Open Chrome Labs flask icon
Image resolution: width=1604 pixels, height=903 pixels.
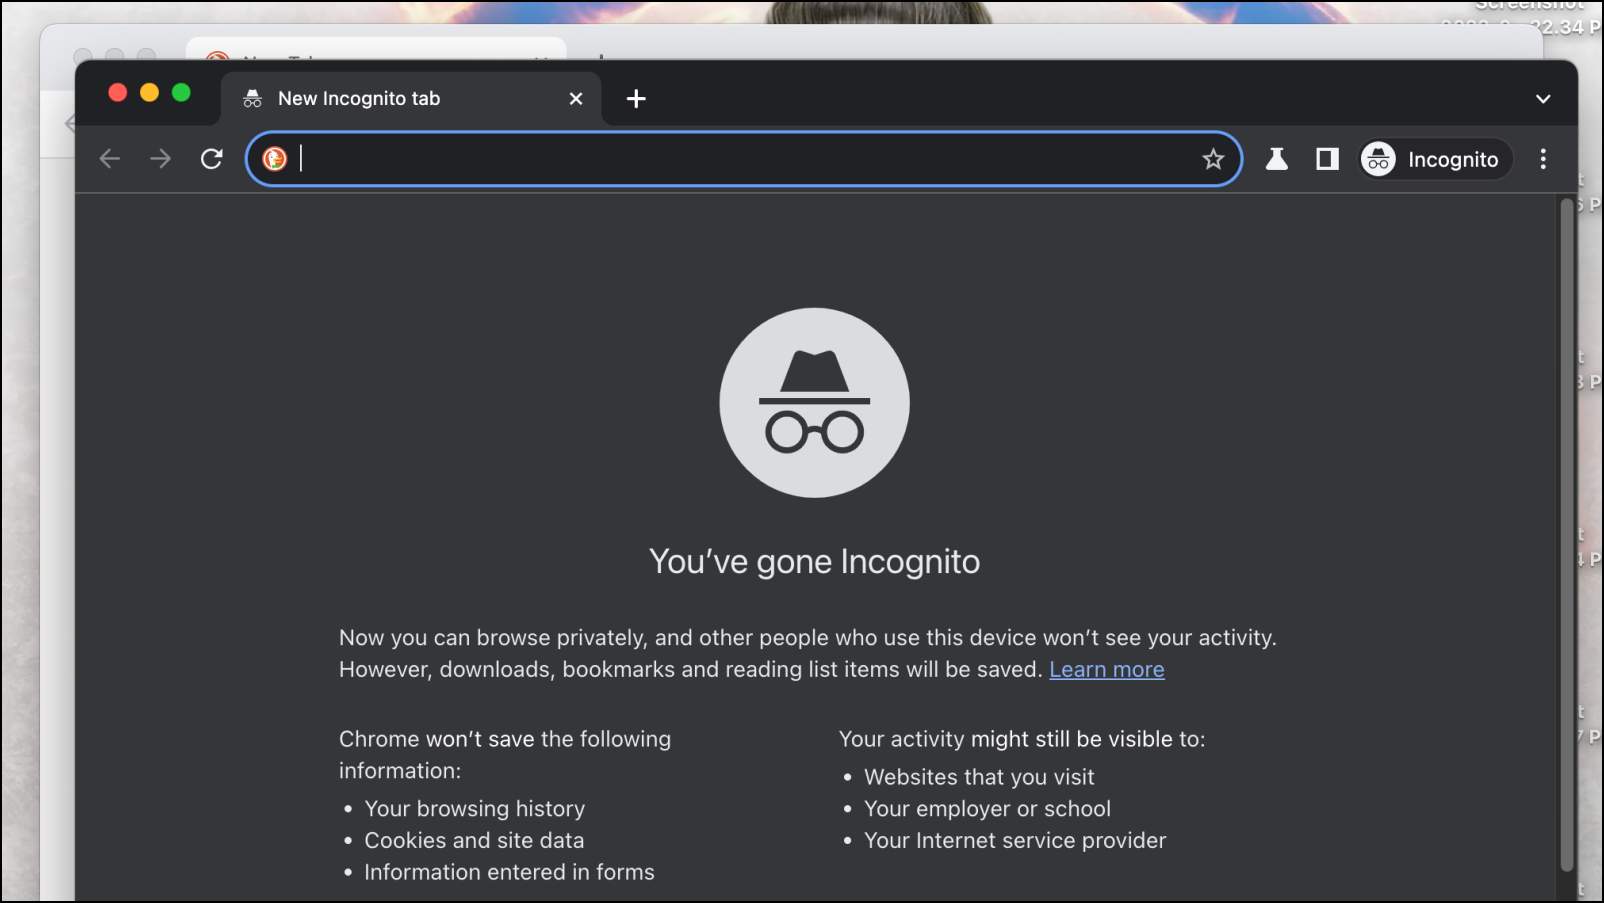click(x=1277, y=159)
